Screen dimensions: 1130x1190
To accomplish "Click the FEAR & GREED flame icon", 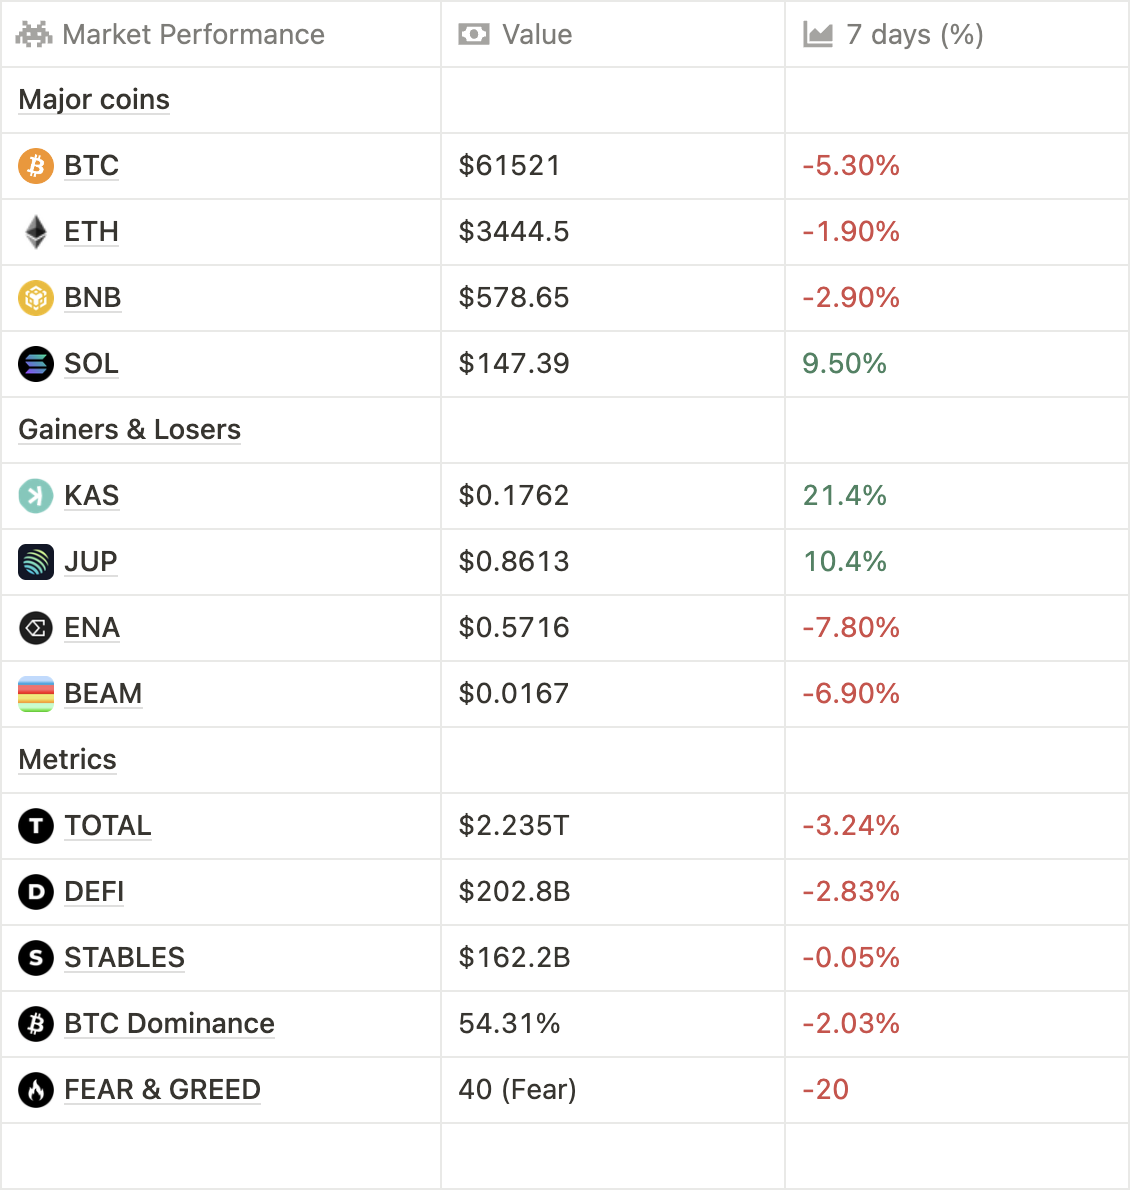I will pos(36,1090).
